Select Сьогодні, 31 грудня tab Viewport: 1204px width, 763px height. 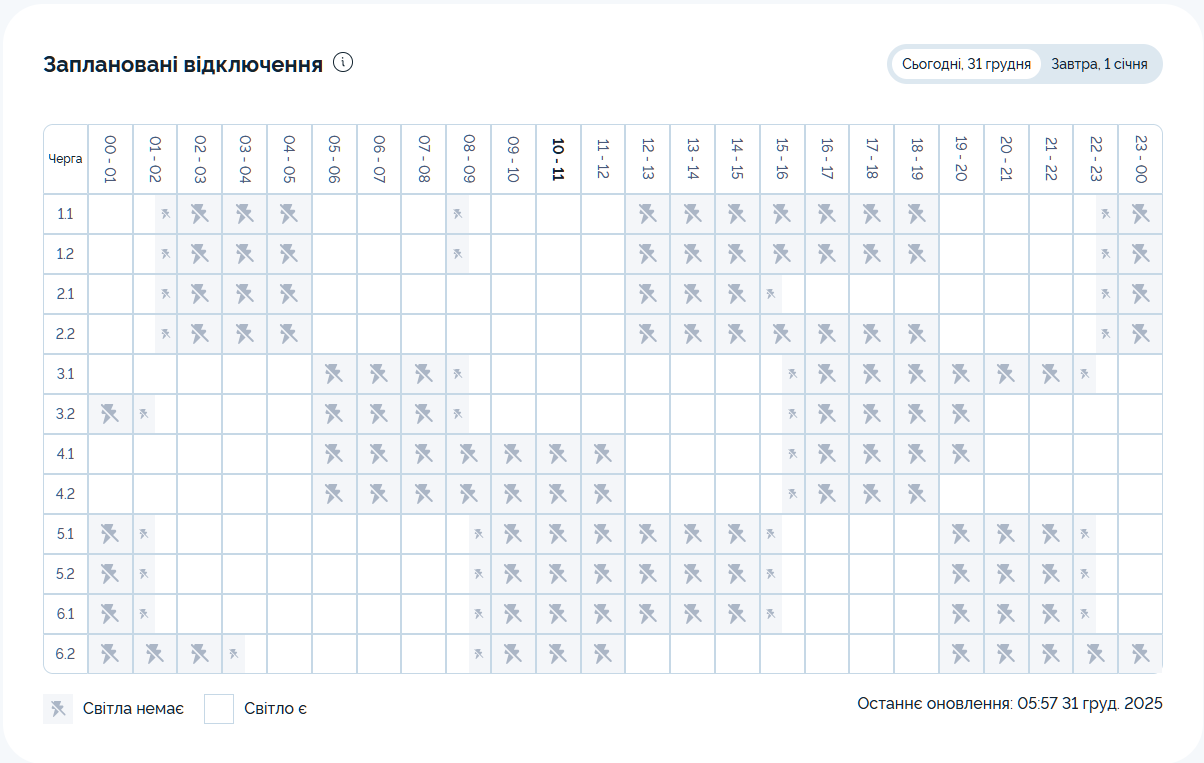pos(966,64)
